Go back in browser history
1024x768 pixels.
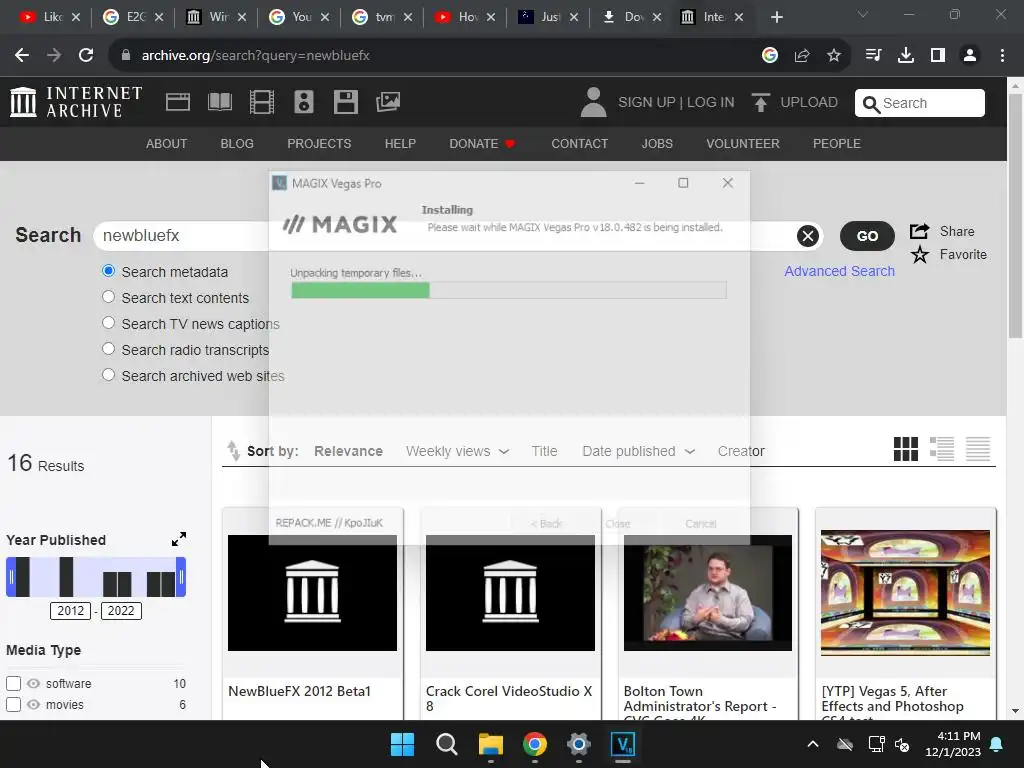point(22,56)
